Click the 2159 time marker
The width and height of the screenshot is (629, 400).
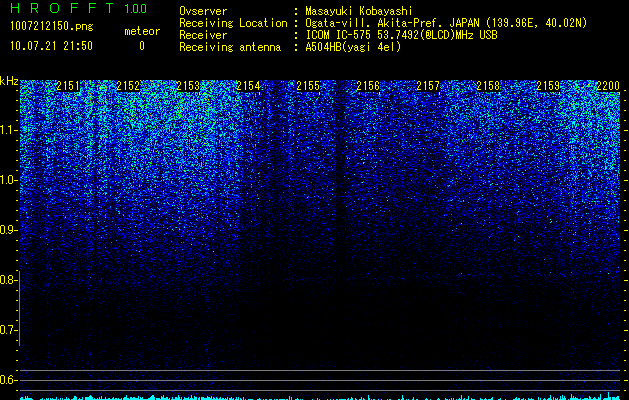click(548, 86)
